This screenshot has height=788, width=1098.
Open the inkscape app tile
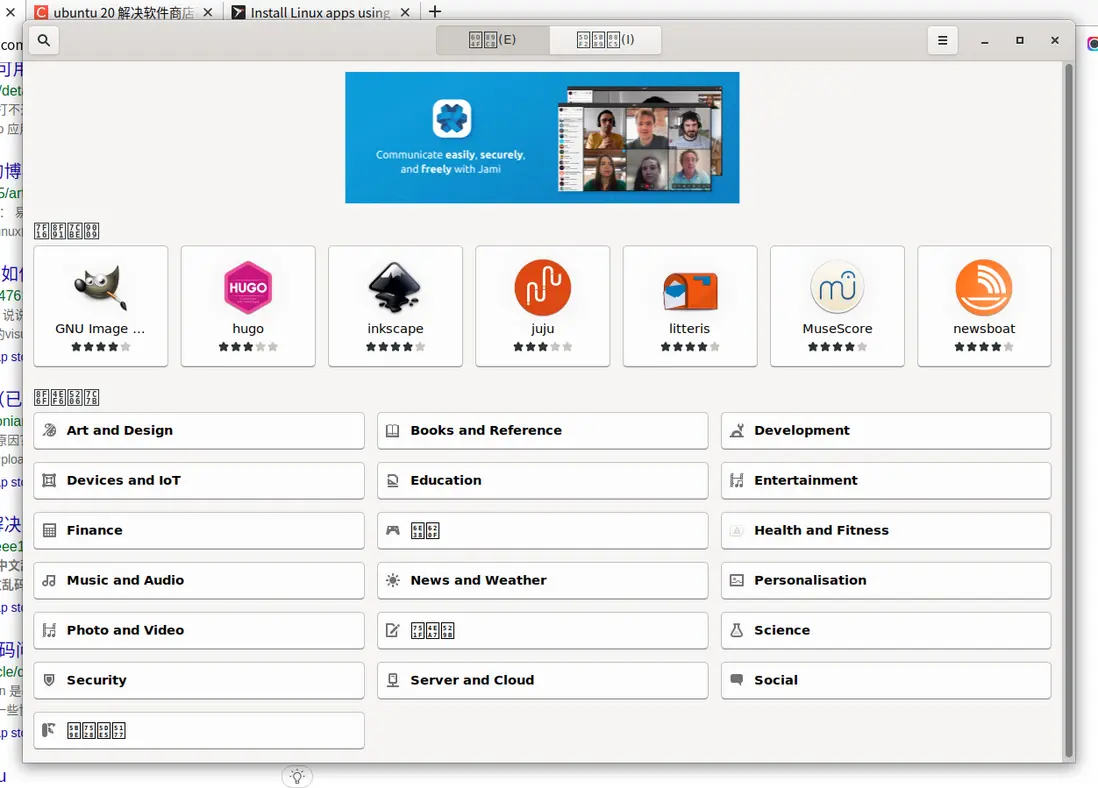[396, 306]
